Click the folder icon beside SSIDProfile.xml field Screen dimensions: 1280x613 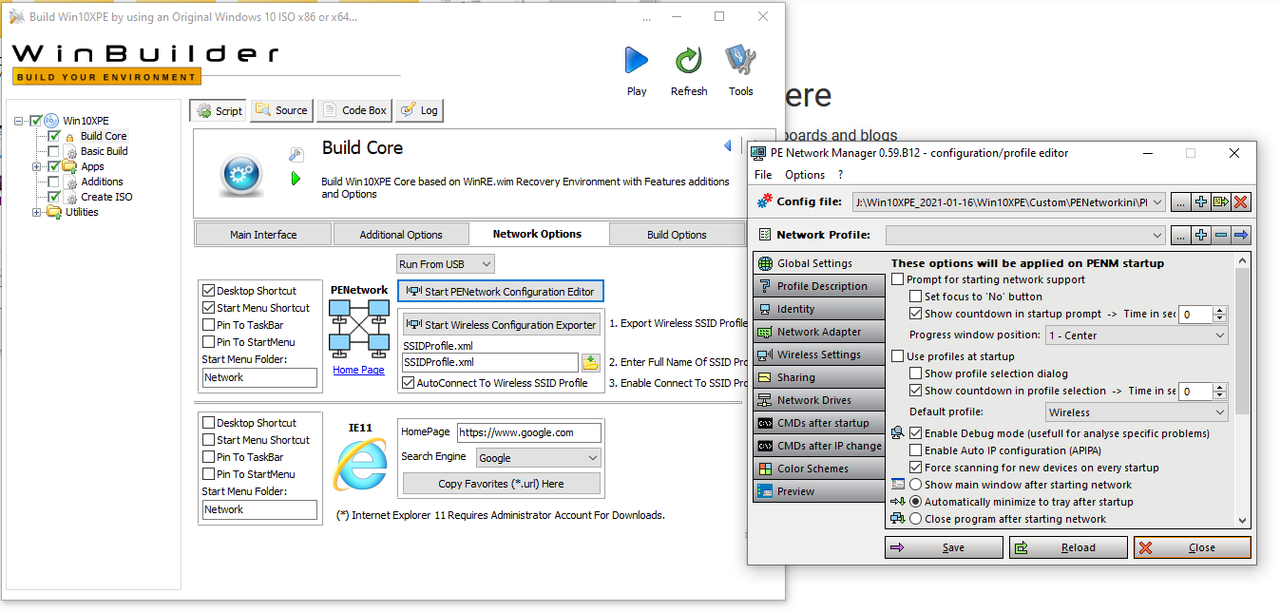tap(591, 362)
